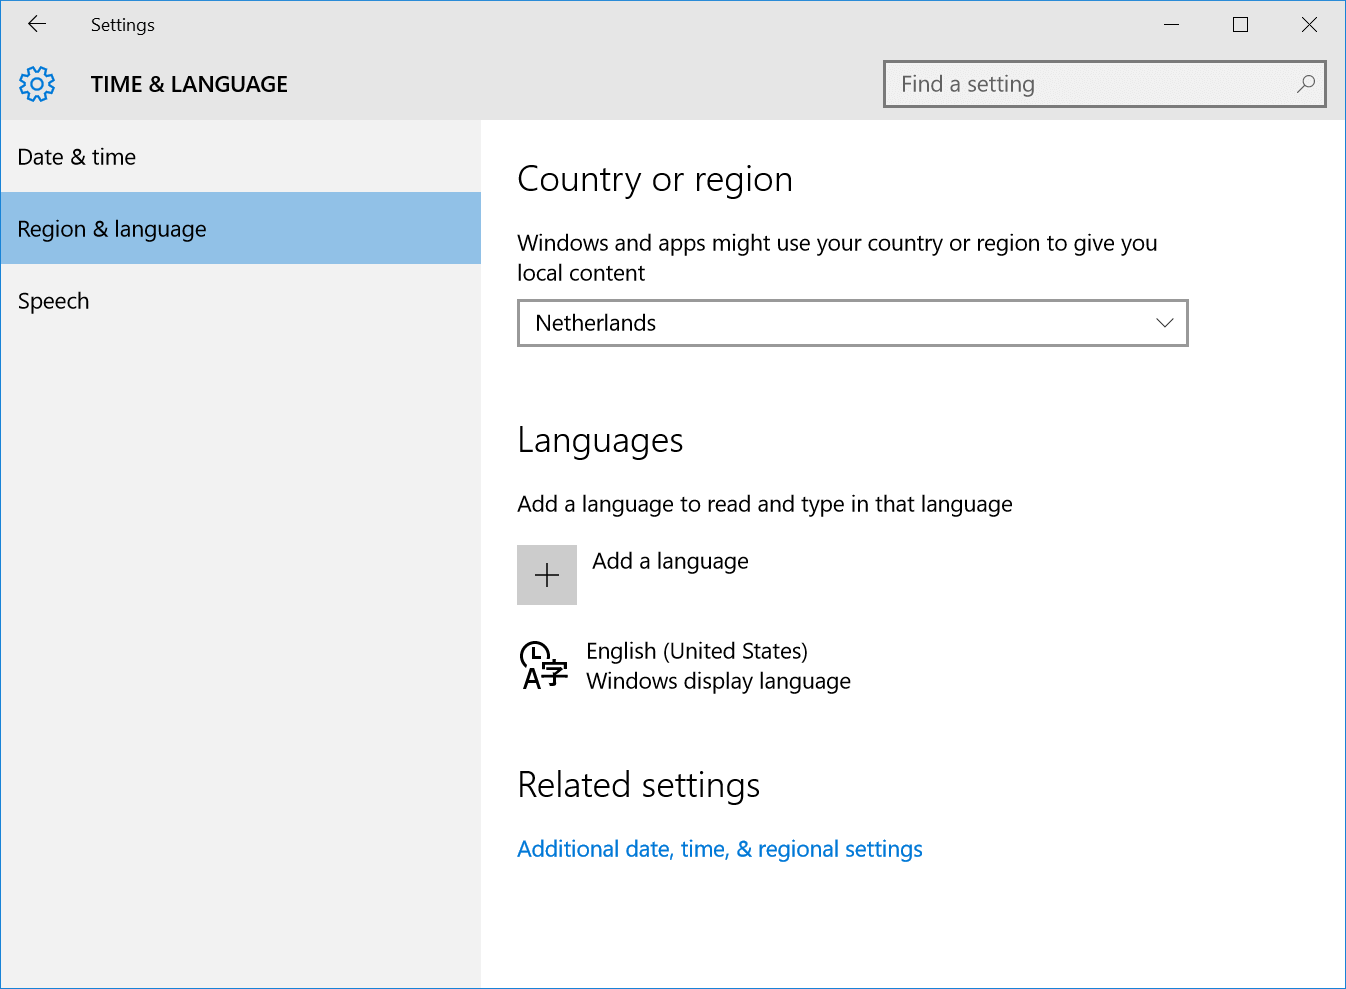Click the Add a language label
The height and width of the screenshot is (989, 1346).
pos(670,561)
